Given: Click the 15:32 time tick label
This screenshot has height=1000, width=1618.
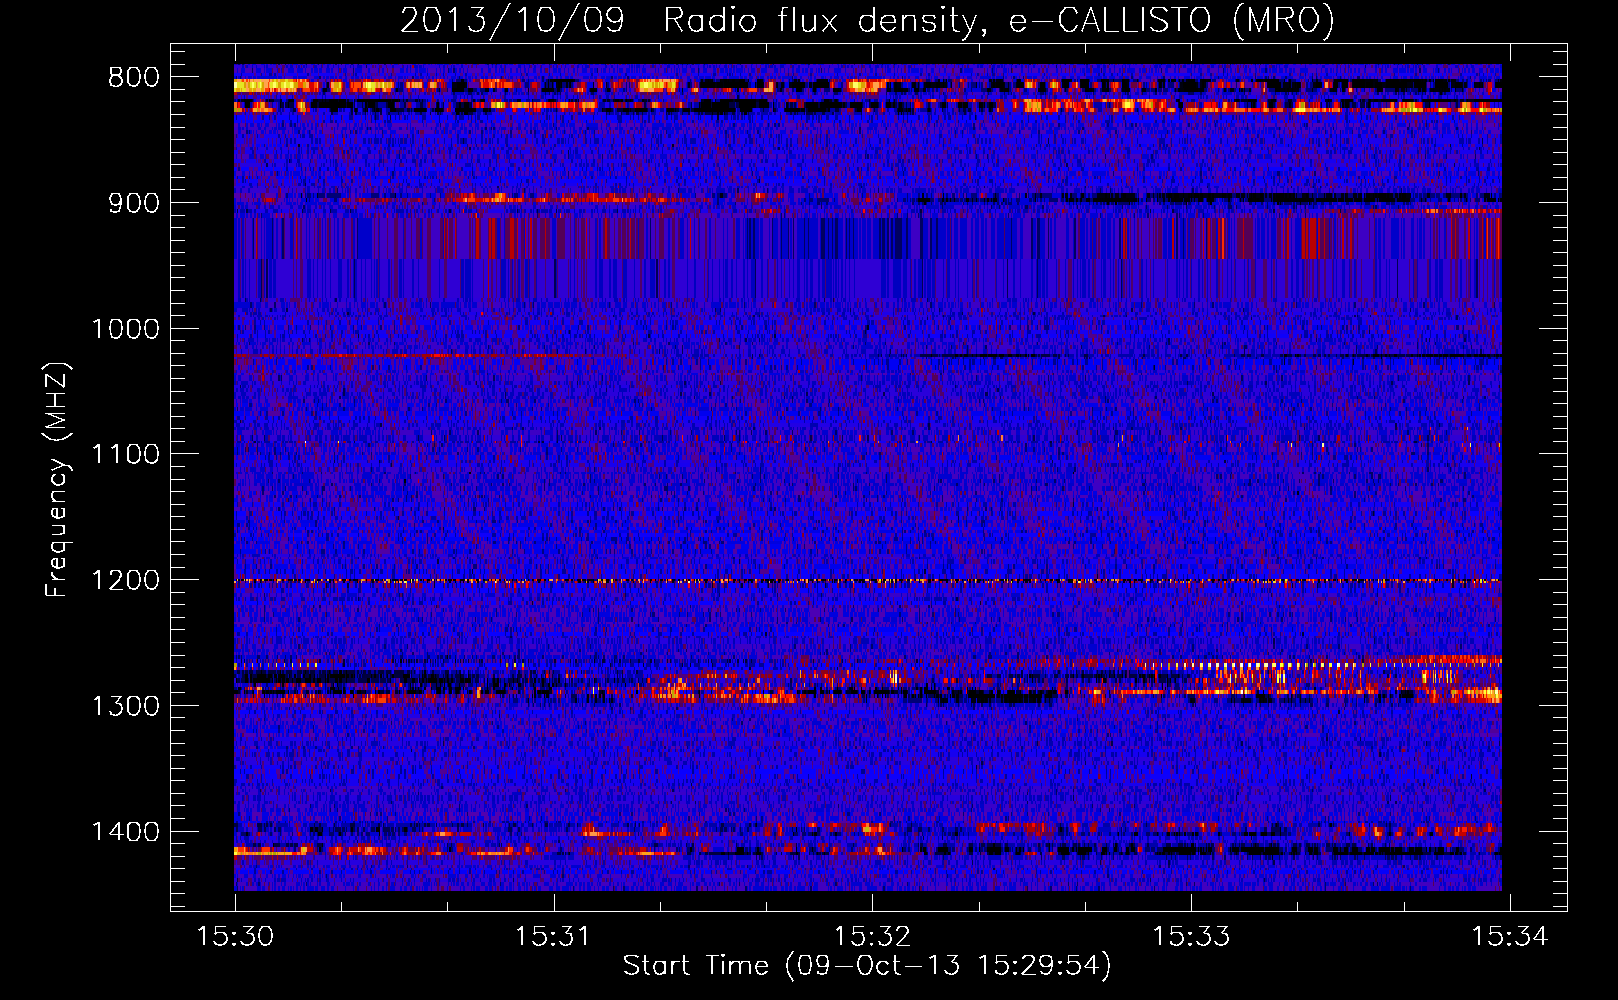Looking at the screenshot, I should coord(872,936).
